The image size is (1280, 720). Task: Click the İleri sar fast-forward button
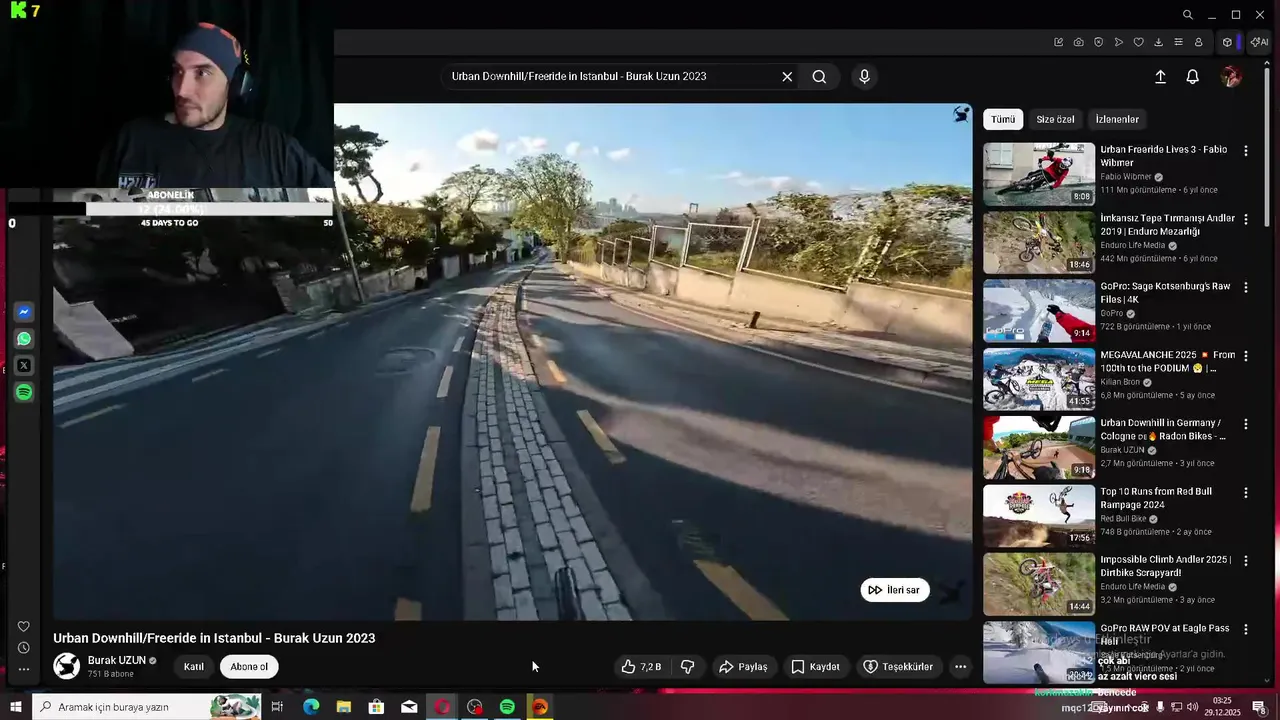(x=895, y=590)
